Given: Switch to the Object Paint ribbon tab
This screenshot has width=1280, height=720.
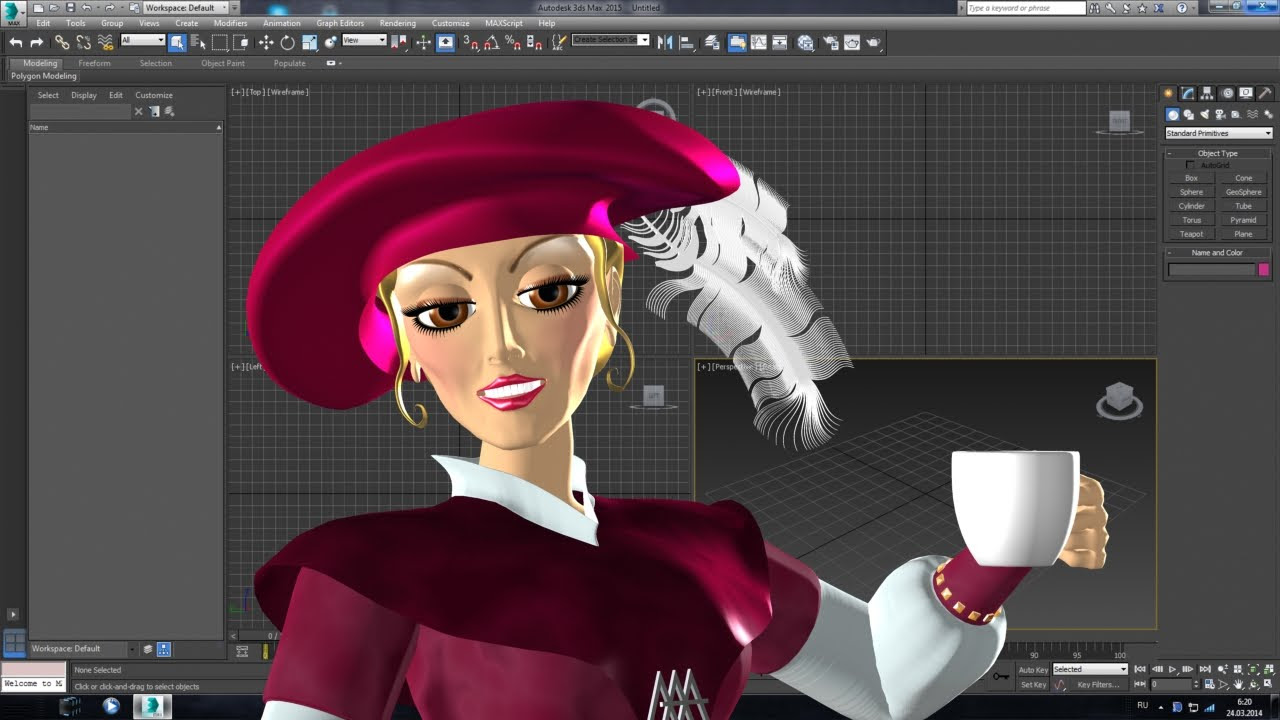Looking at the screenshot, I should [x=222, y=63].
